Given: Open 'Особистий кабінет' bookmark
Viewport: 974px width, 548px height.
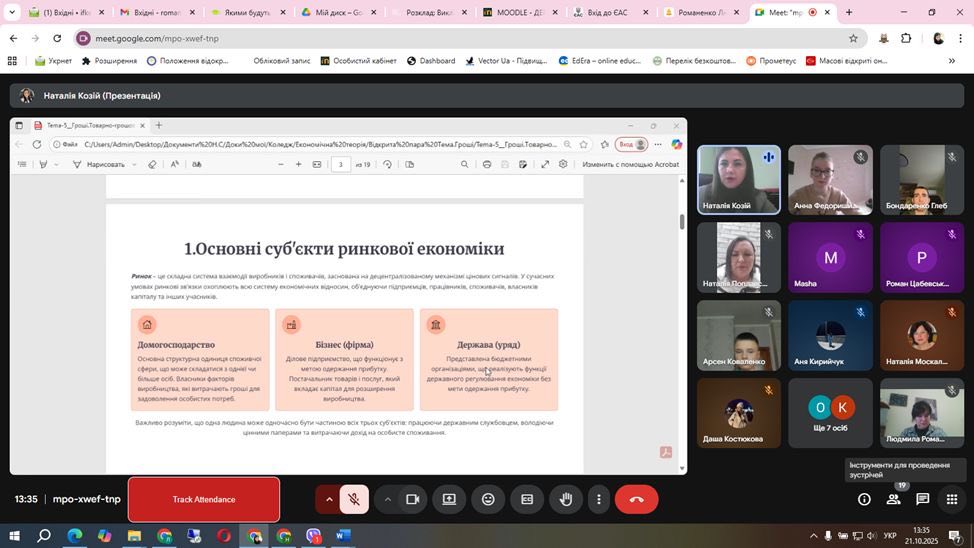Looking at the screenshot, I should click(358, 61).
